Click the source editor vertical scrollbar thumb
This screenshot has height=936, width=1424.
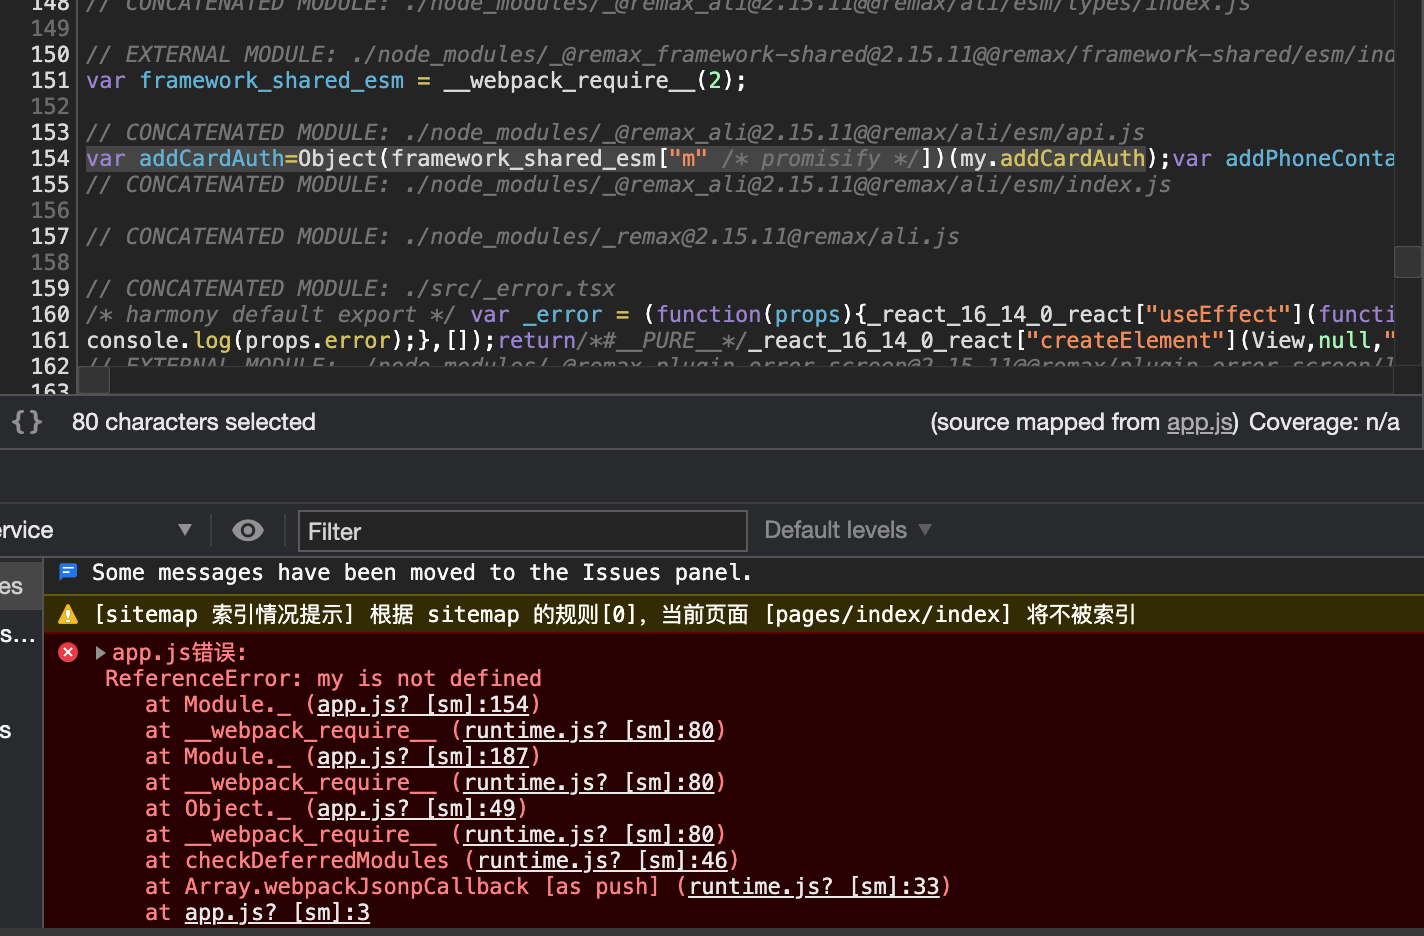pos(1408,261)
